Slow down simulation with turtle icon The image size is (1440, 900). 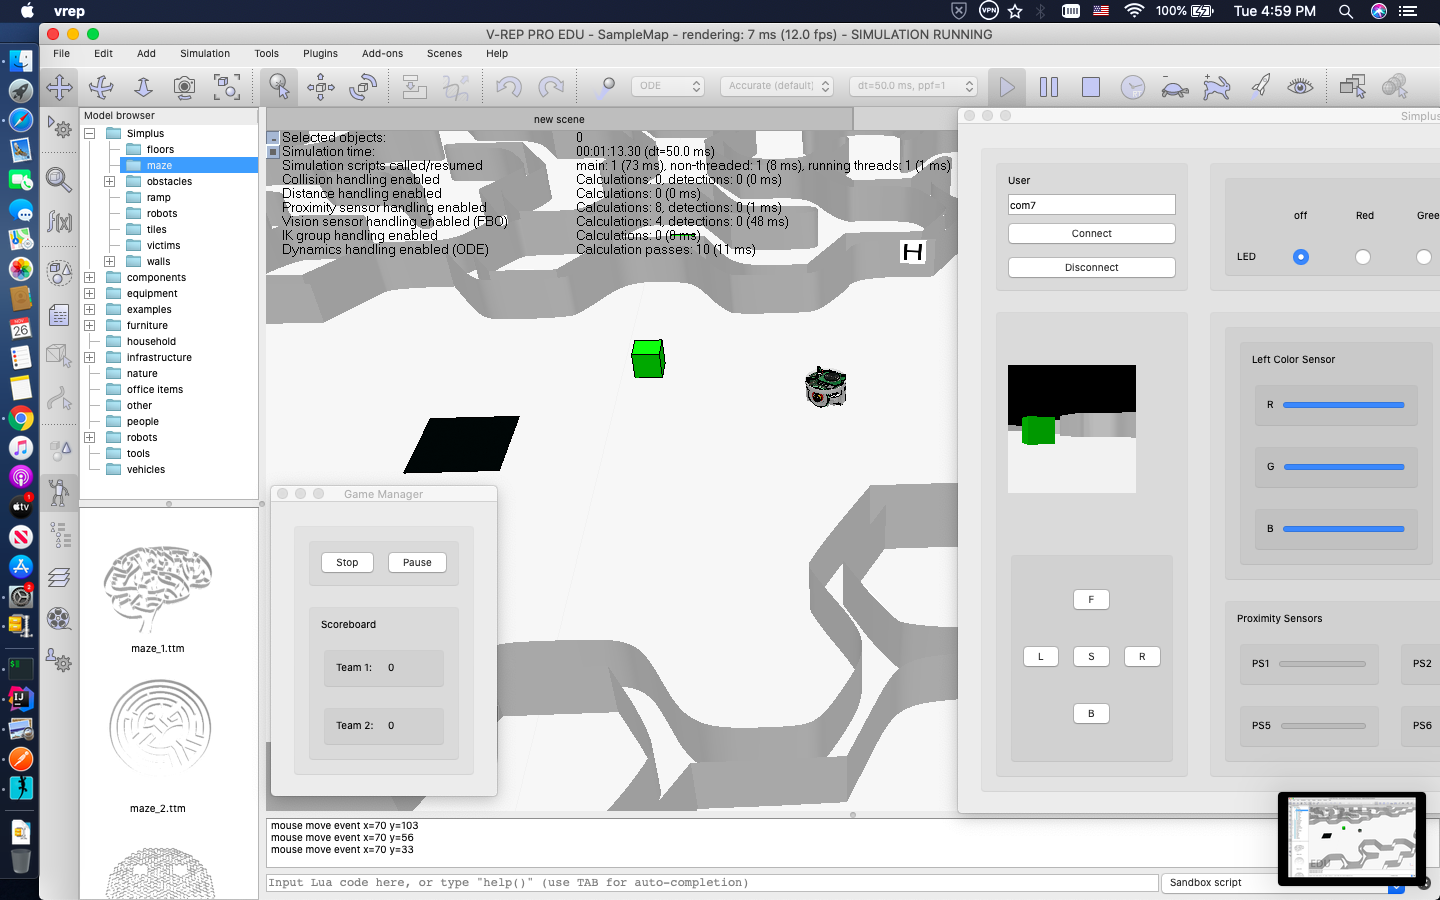tap(1175, 87)
